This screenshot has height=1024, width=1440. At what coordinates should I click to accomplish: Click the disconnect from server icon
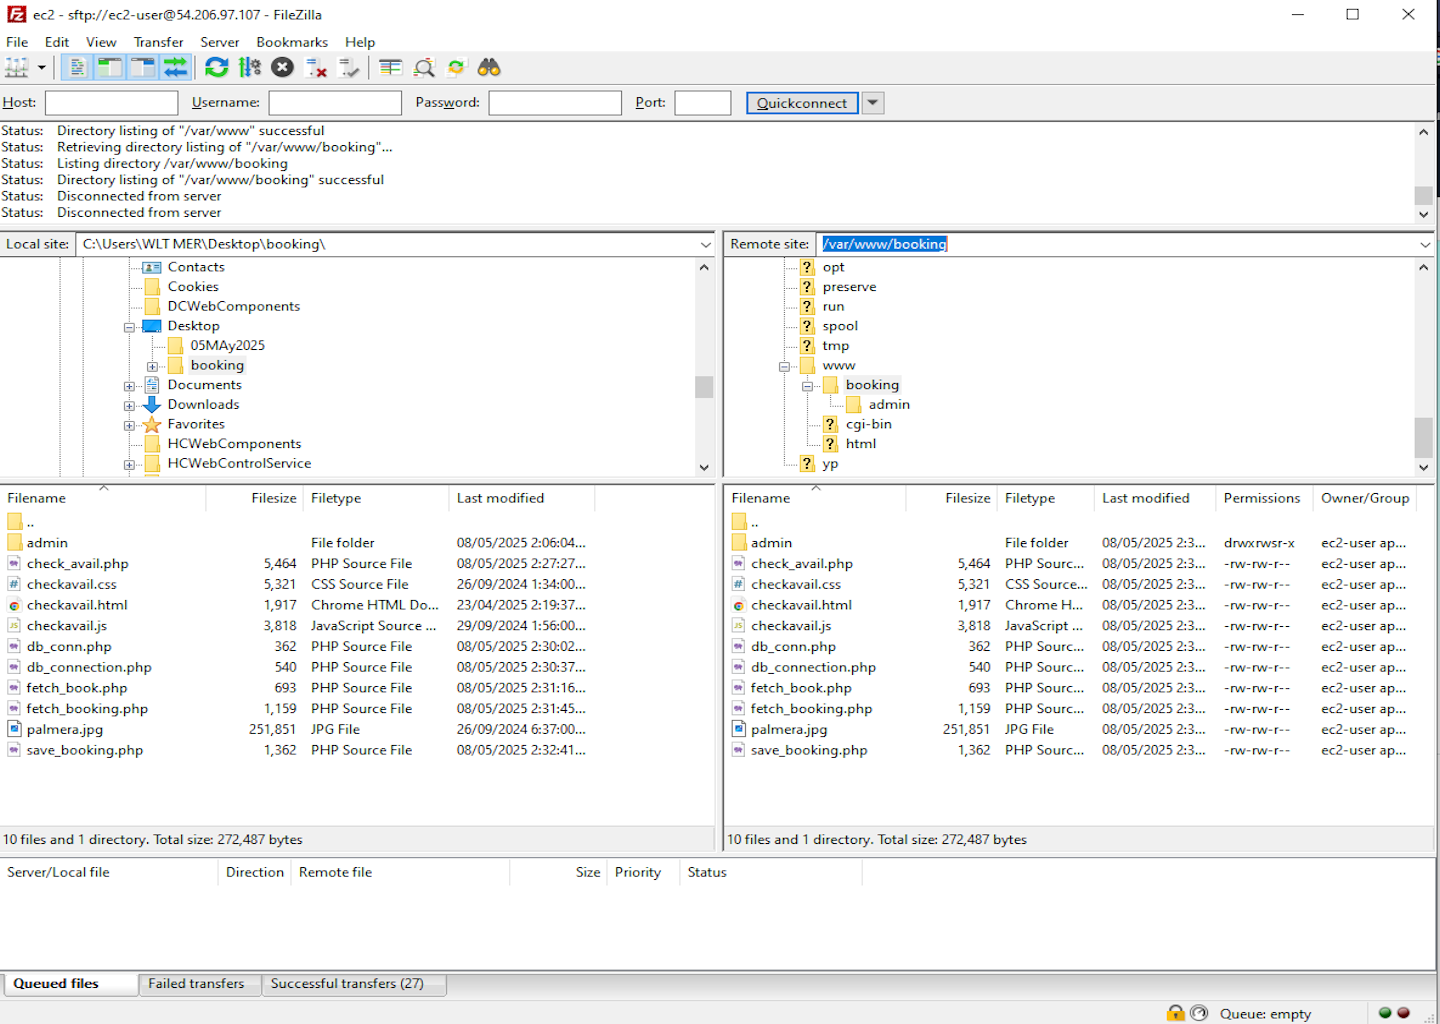tap(316, 68)
